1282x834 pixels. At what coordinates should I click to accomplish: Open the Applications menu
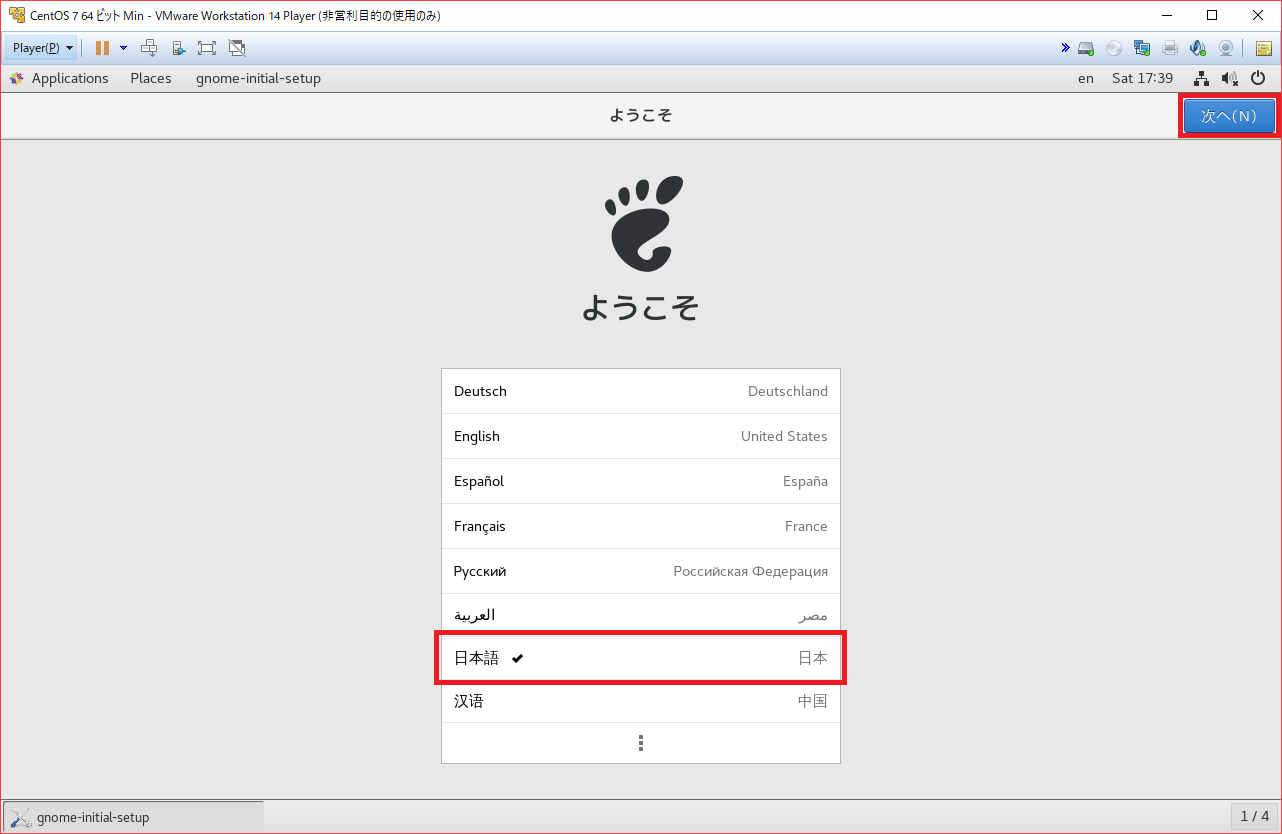click(x=70, y=78)
